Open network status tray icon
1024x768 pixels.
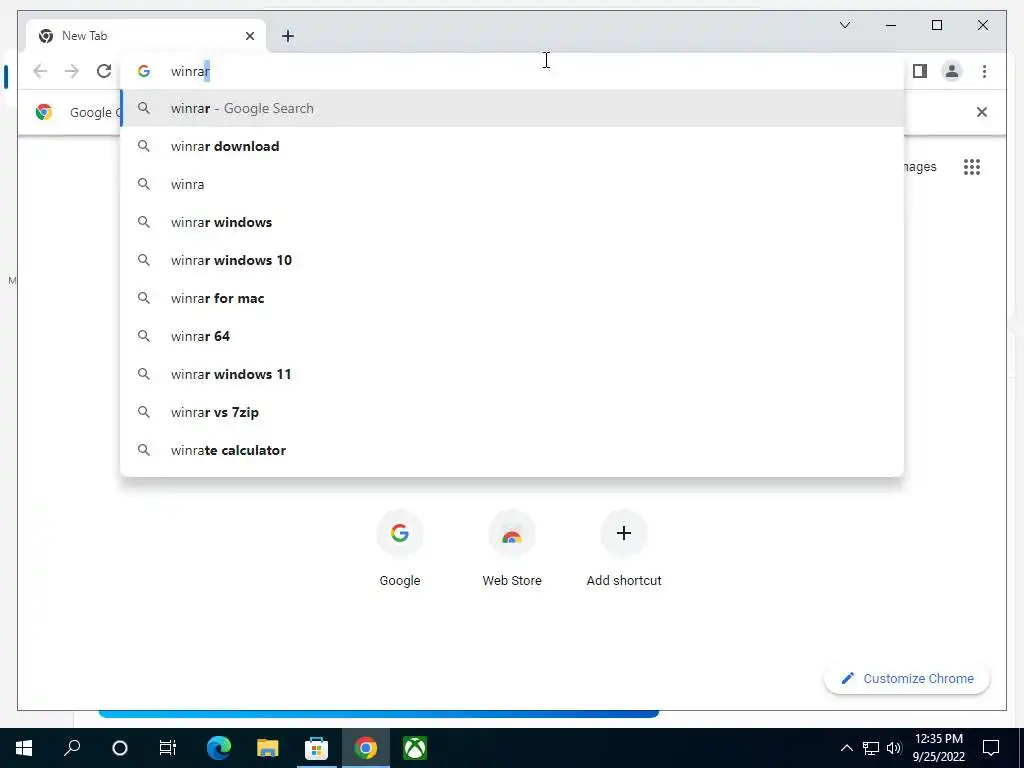[x=871, y=748]
